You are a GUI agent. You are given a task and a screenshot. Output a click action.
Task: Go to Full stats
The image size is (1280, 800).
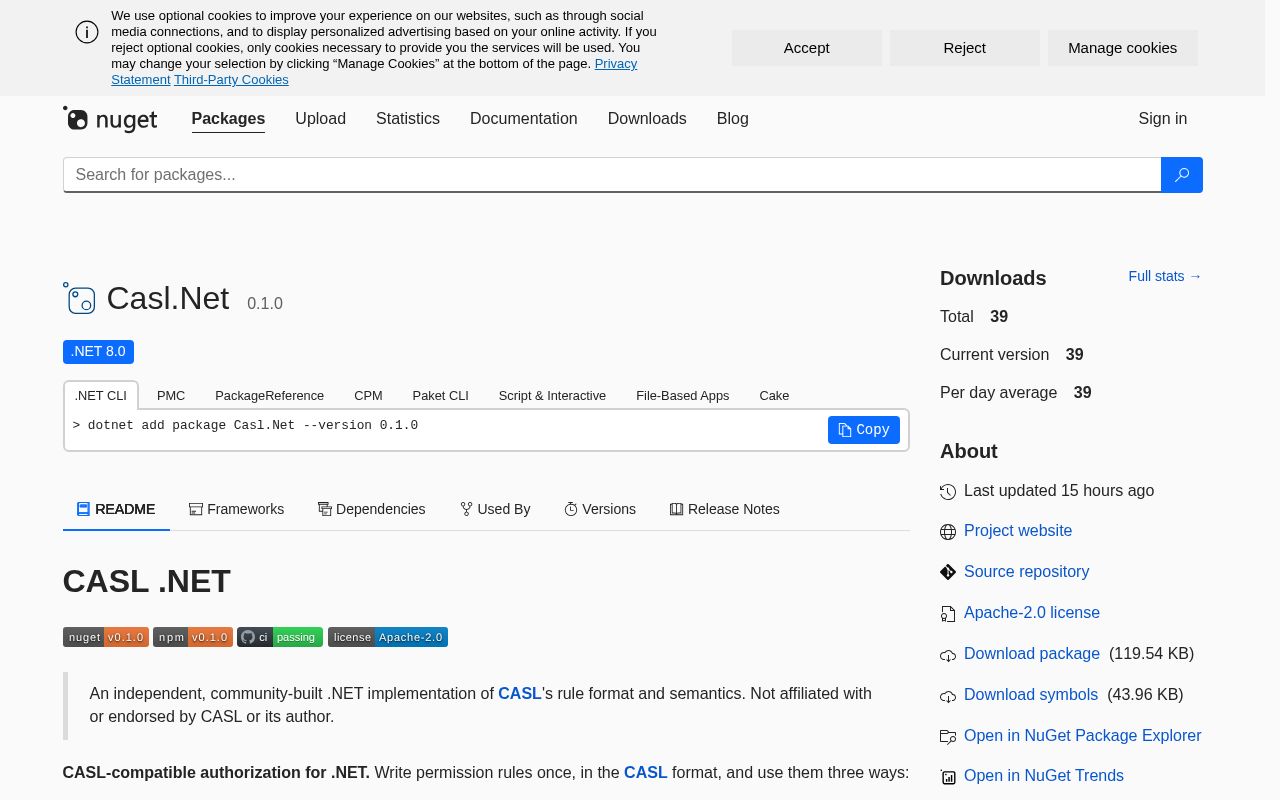coord(1165,276)
